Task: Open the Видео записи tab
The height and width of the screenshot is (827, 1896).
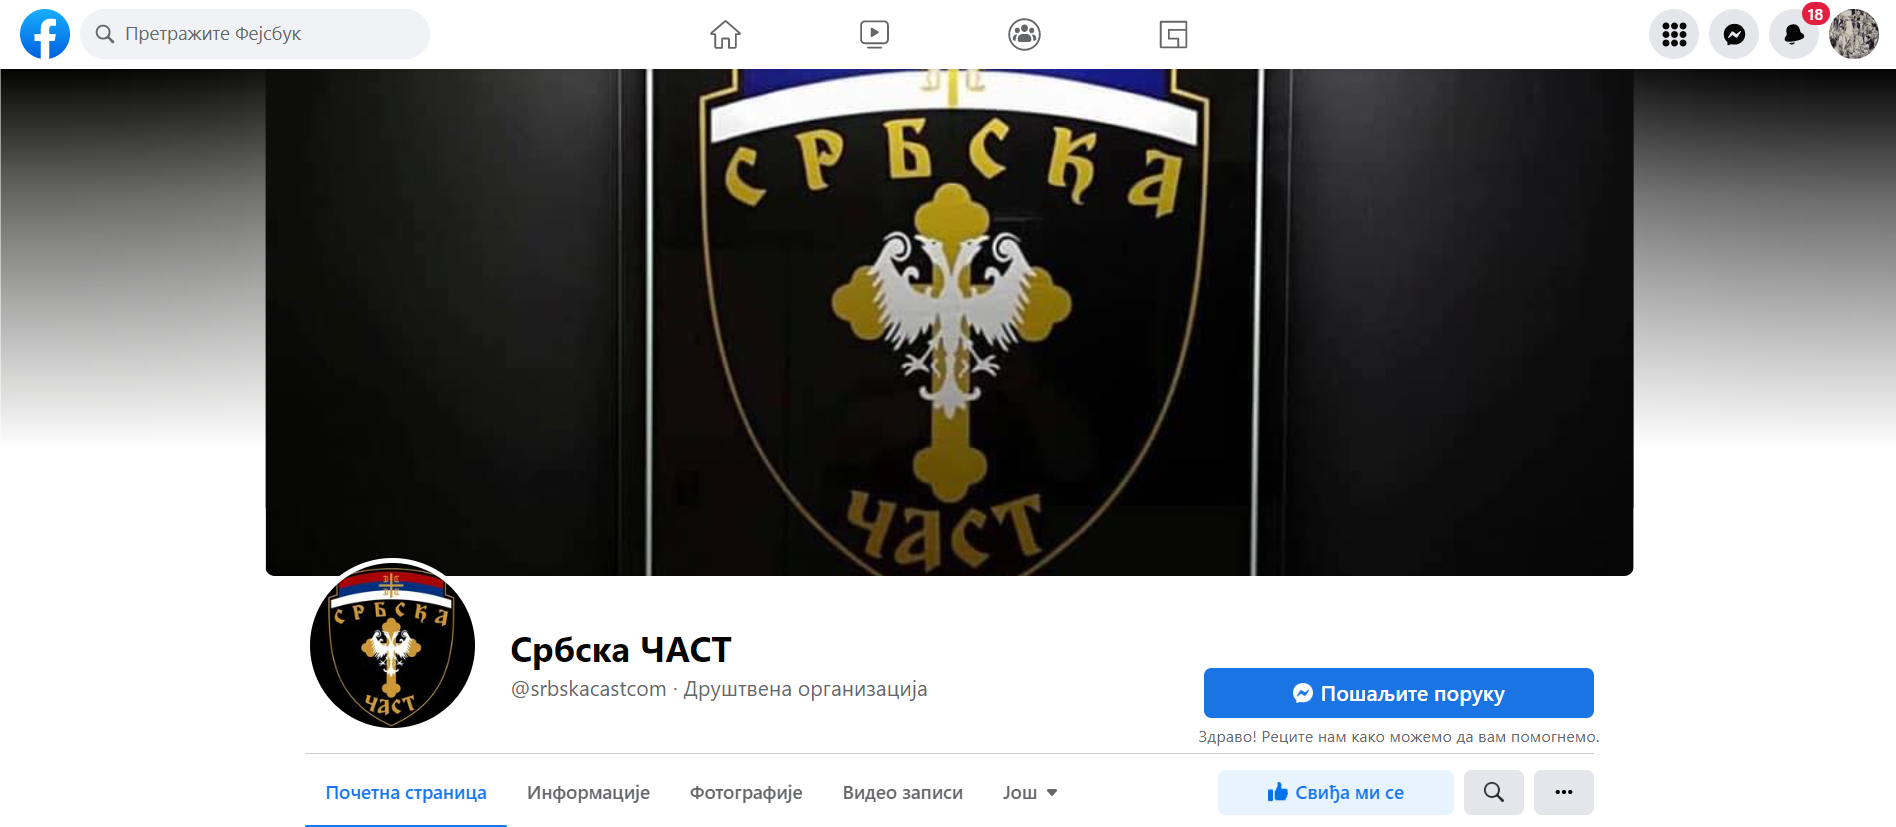Action: pos(902,793)
